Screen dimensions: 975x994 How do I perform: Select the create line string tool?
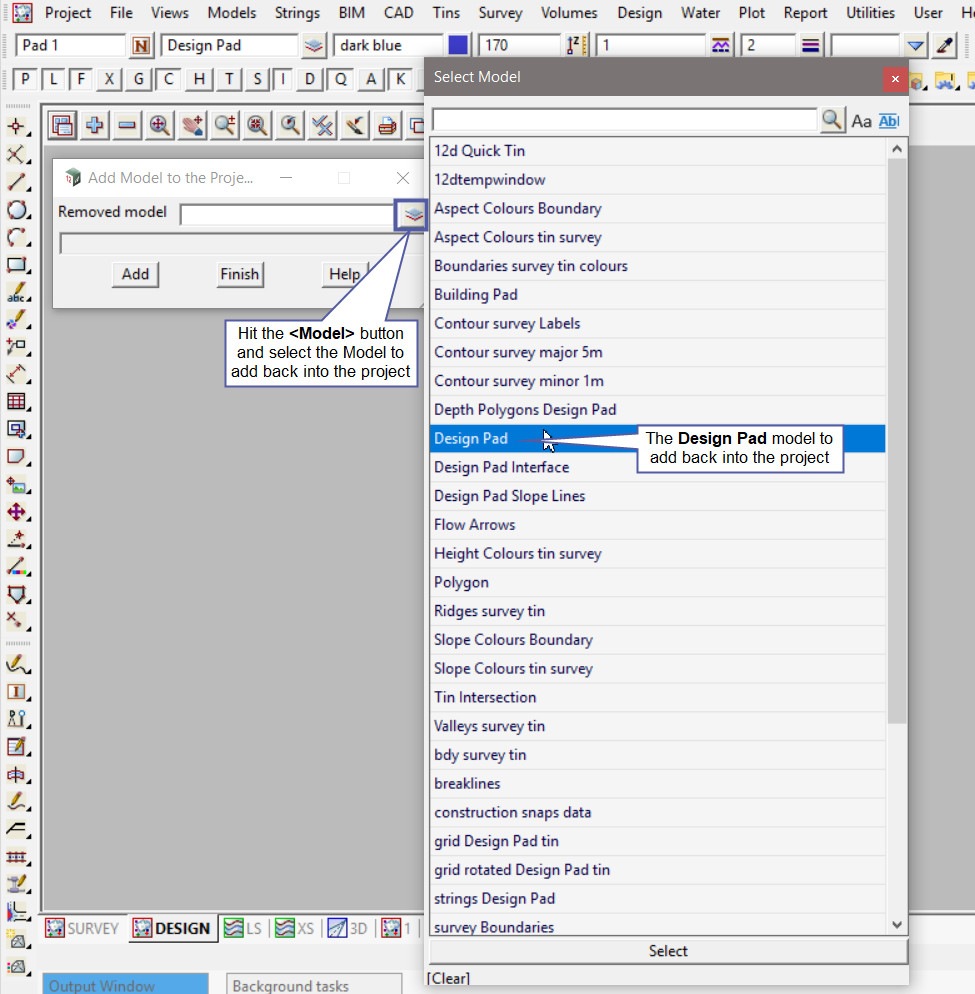[17, 182]
